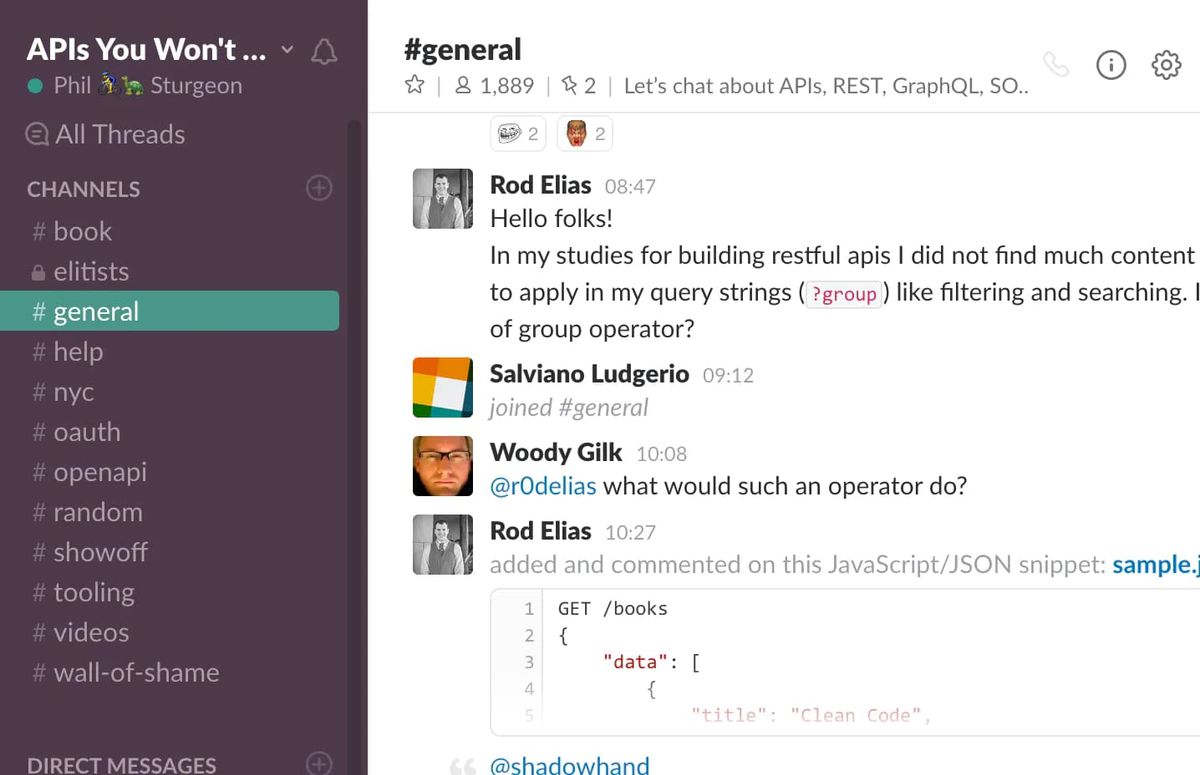Click Rod Elias's avatar
Screen dimensions: 1200x775
[x=442, y=198]
